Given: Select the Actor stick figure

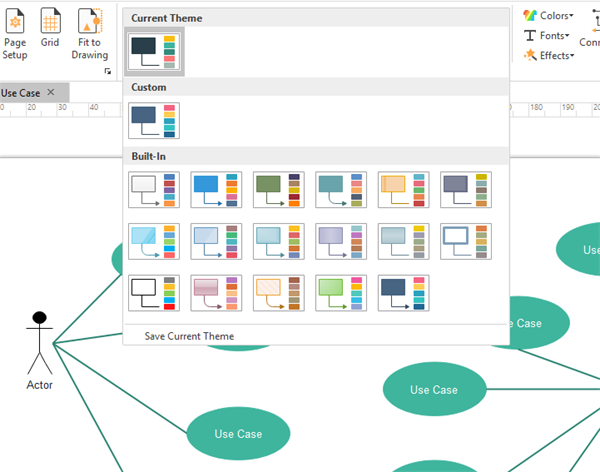Looking at the screenshot, I should 39,343.
